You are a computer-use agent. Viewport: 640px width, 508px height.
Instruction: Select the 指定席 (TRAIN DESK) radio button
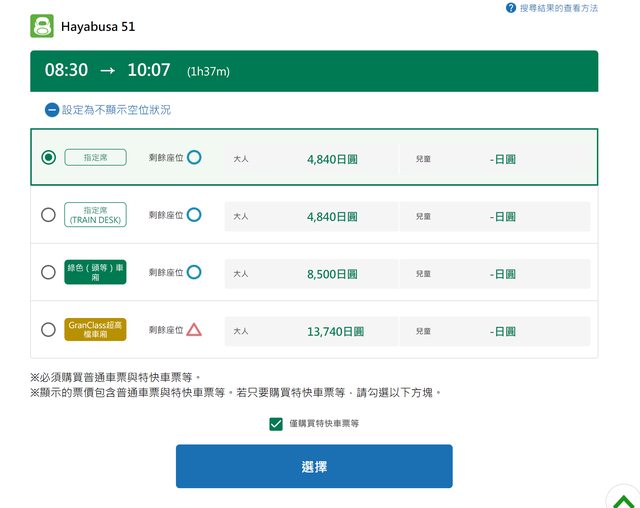click(48, 215)
